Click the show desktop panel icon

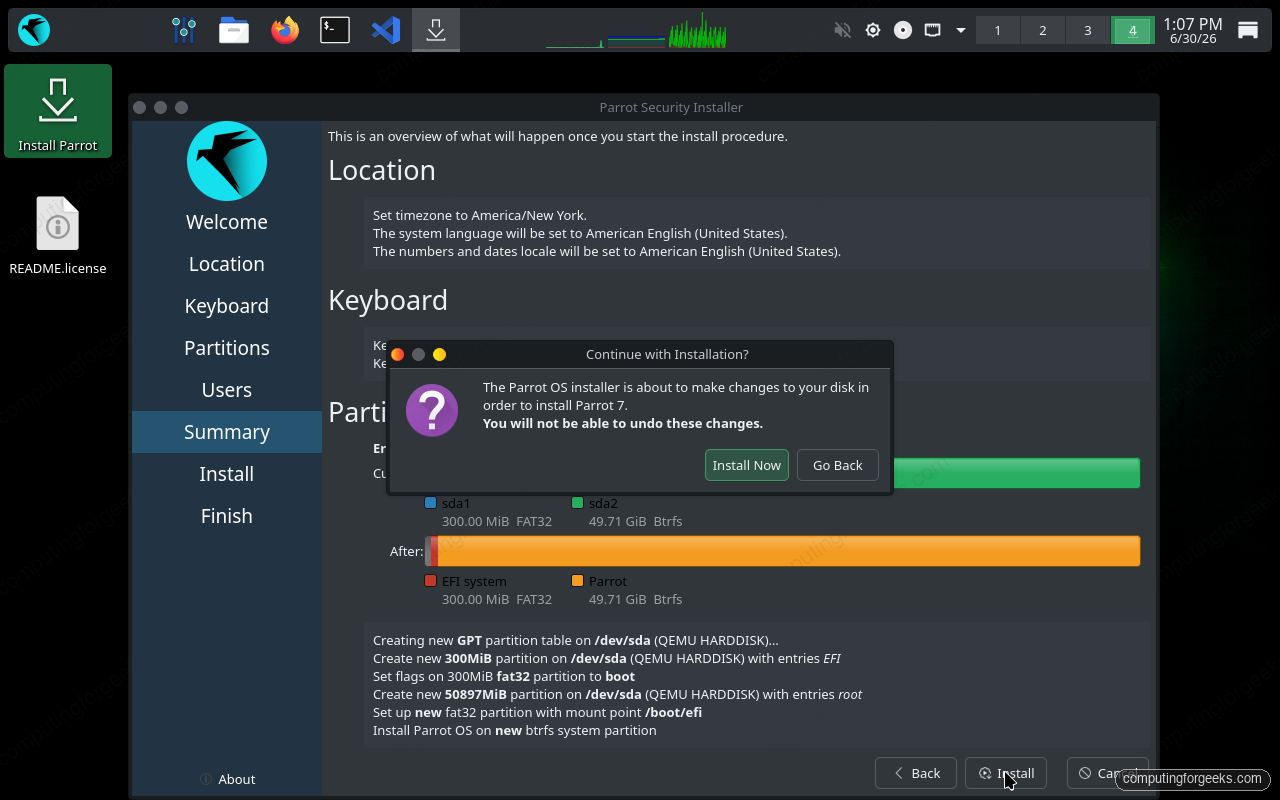tap(1248, 30)
